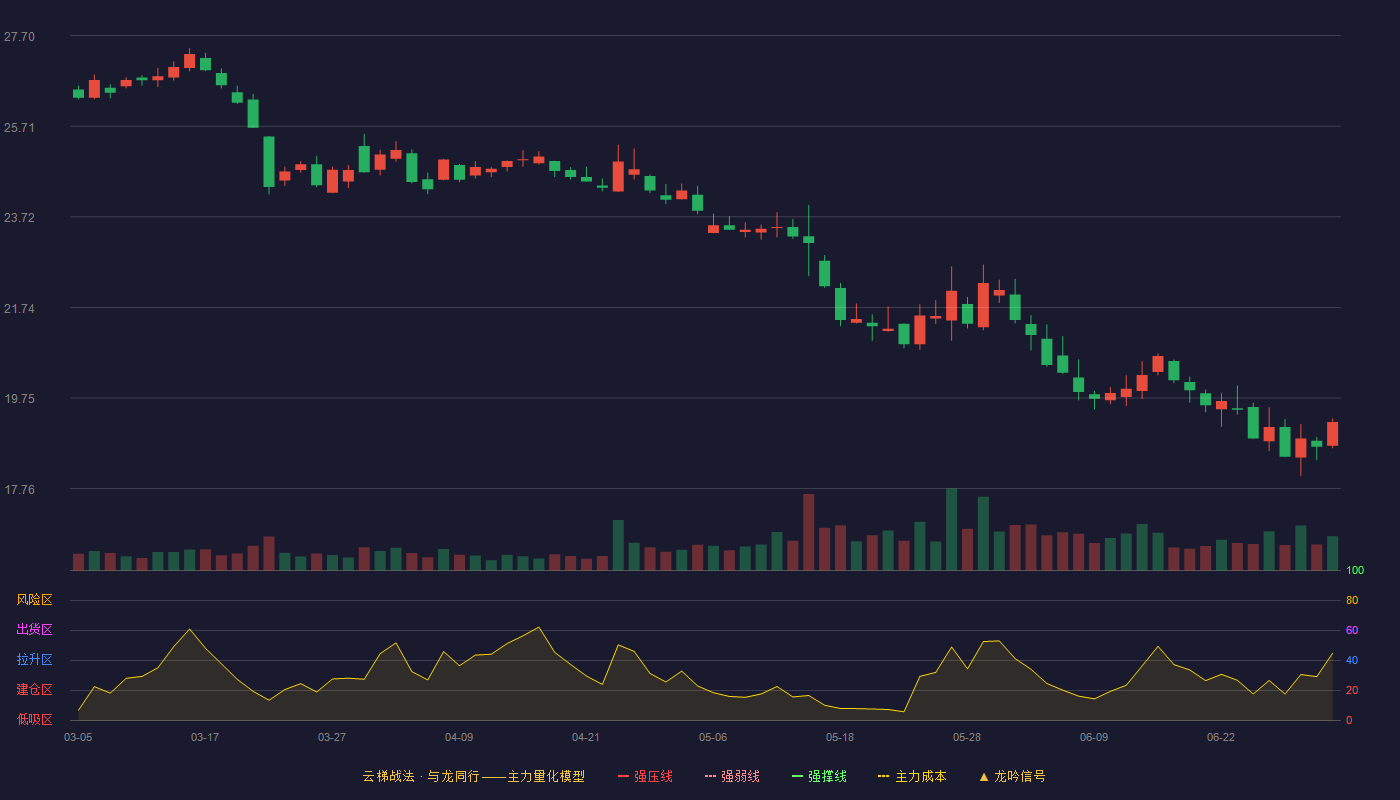Click the 04-21 date label
The image size is (1400, 800).
[x=586, y=737]
